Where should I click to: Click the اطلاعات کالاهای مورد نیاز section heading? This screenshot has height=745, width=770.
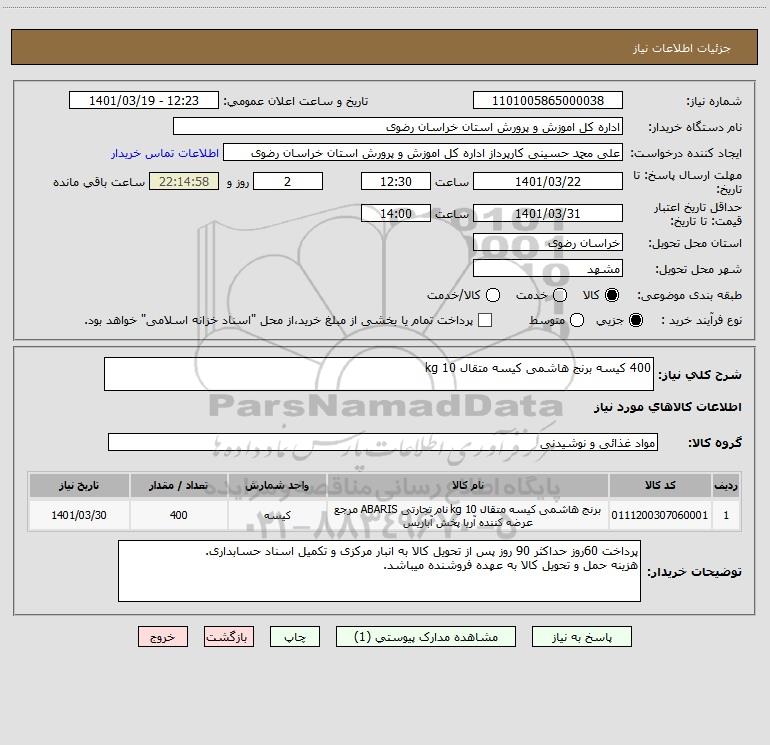[668, 407]
